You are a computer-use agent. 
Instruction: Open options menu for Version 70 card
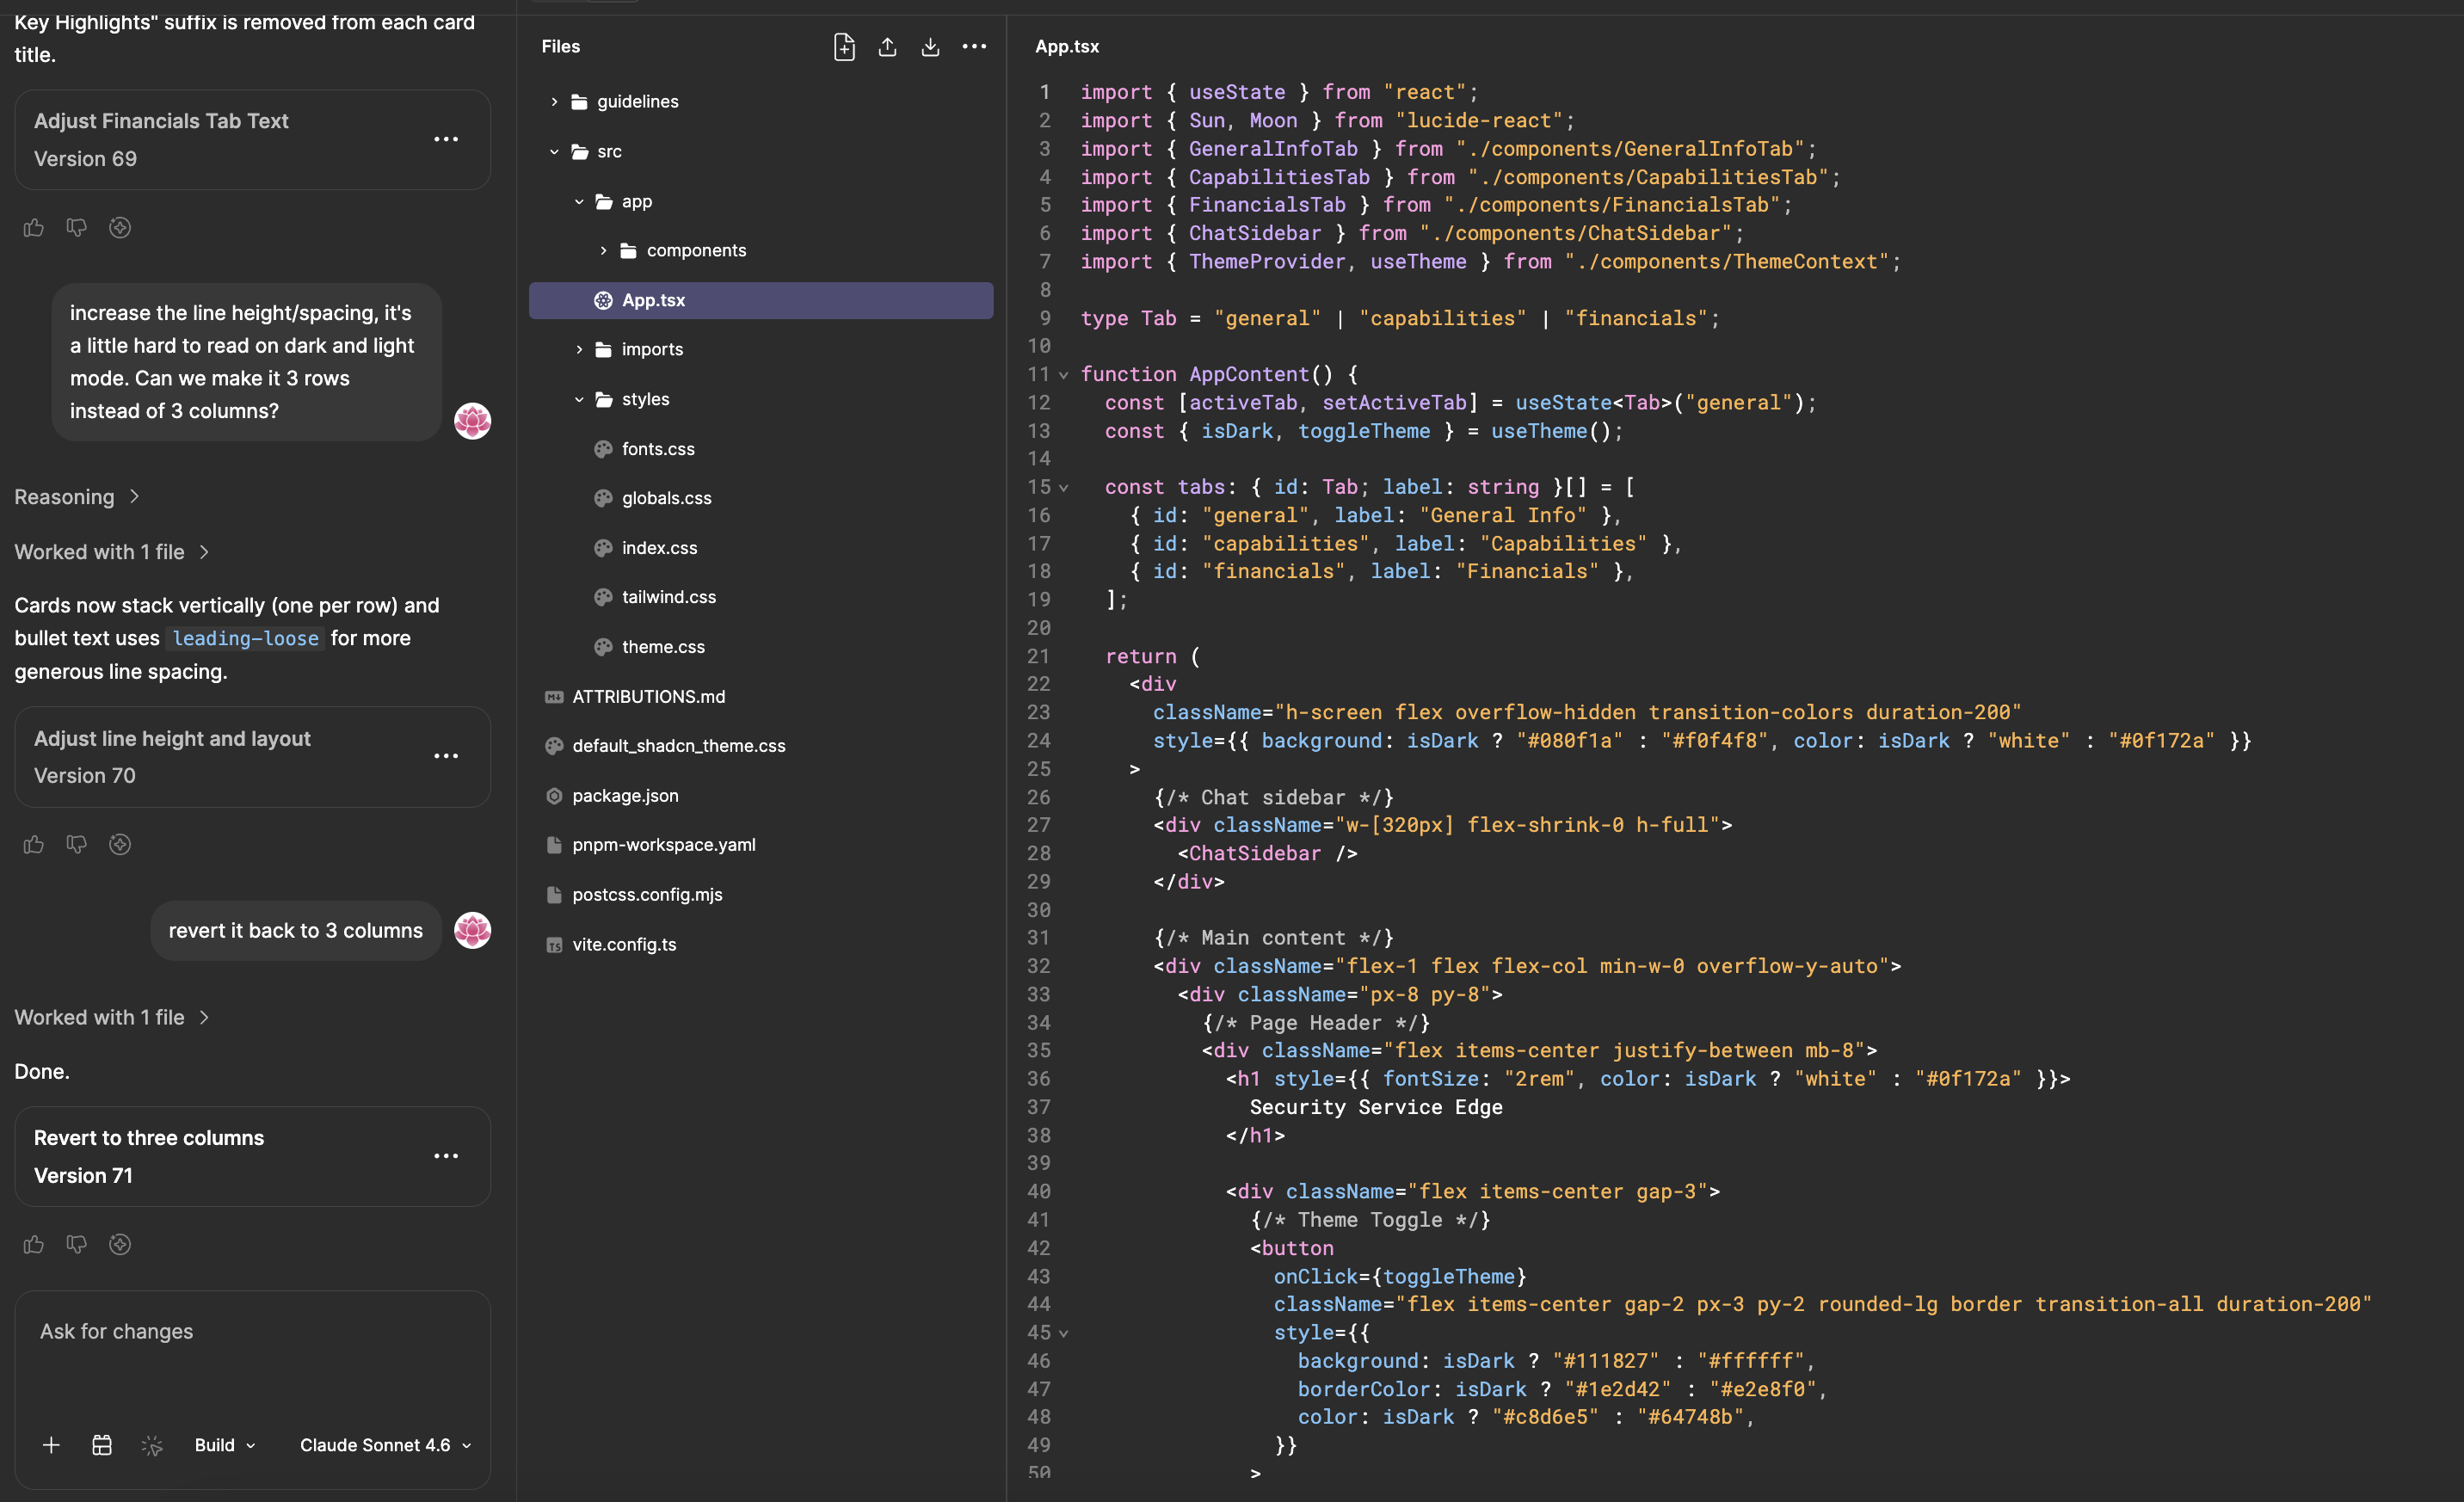446,756
